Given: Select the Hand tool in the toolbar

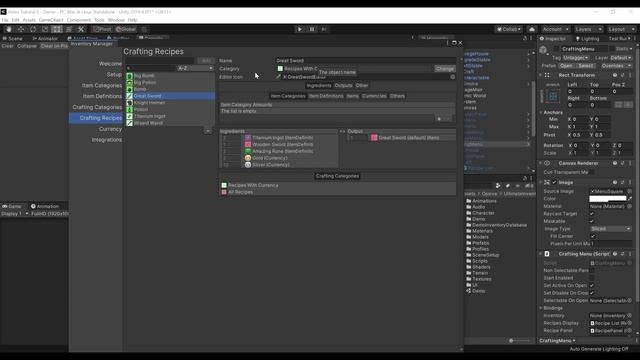Looking at the screenshot, I should [9, 29].
